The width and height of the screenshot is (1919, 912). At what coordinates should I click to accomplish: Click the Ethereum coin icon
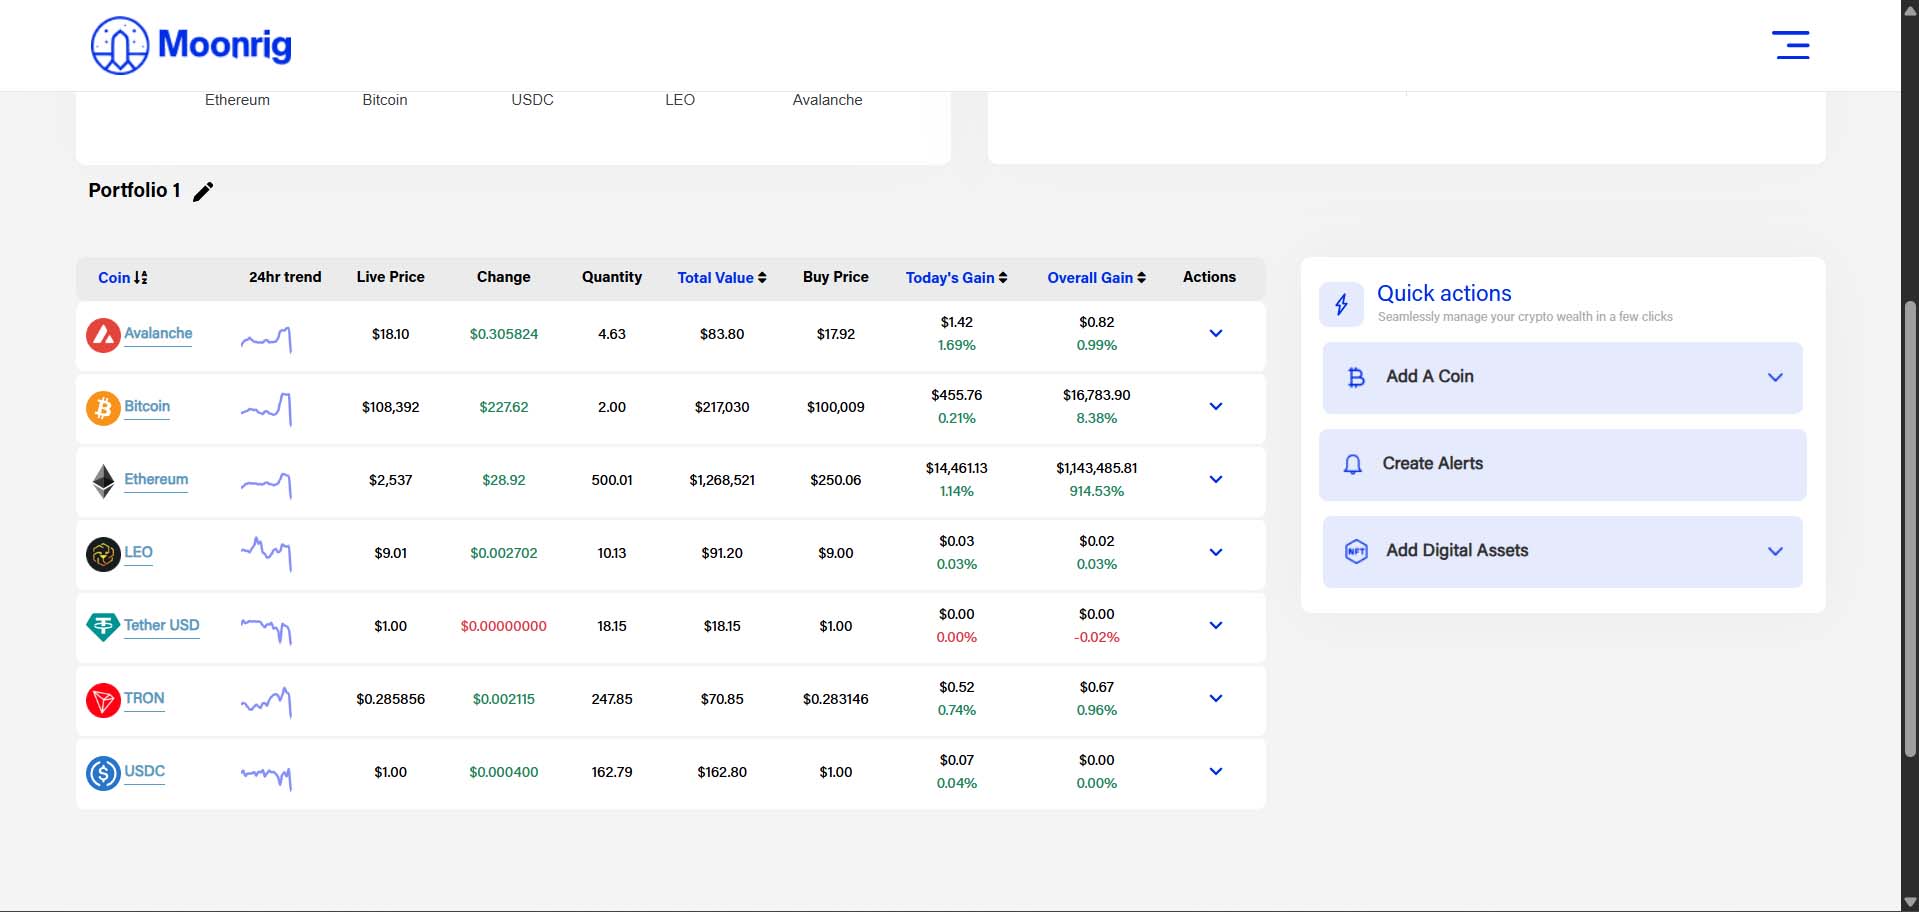tap(103, 481)
